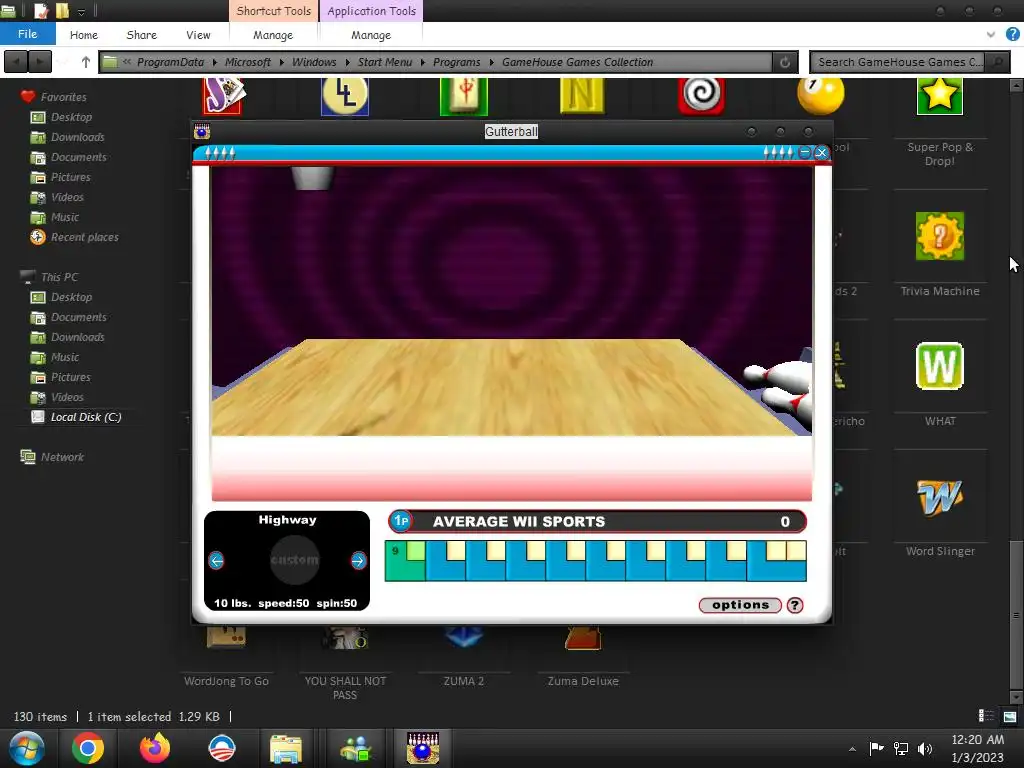Select the Word Slinger shortcut icon
This screenshot has width=1024, height=768.
[x=939, y=497]
